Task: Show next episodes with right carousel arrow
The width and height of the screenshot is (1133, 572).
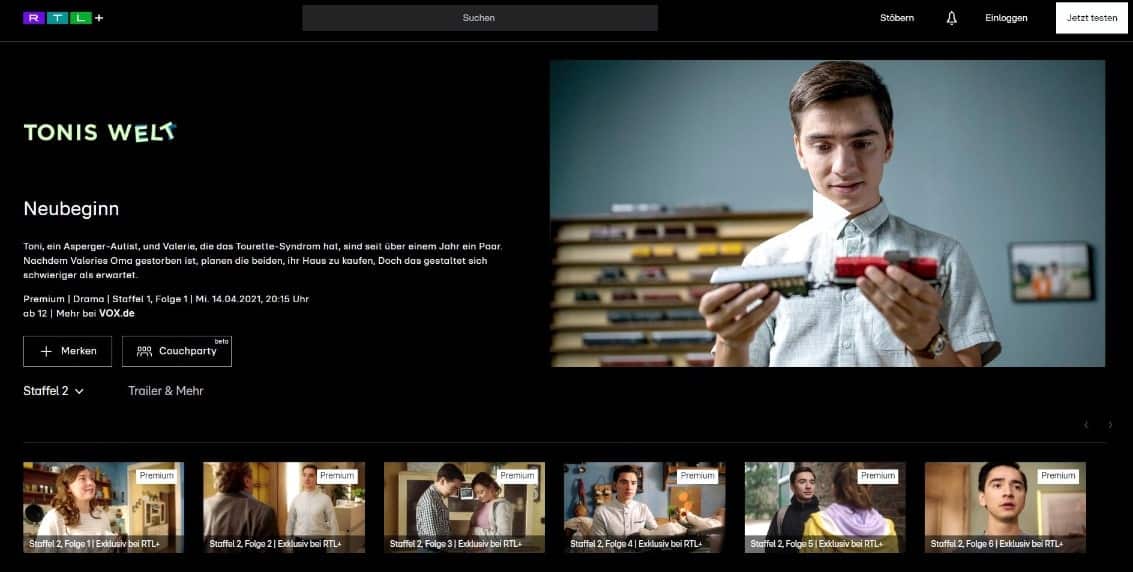Action: (x=1111, y=425)
